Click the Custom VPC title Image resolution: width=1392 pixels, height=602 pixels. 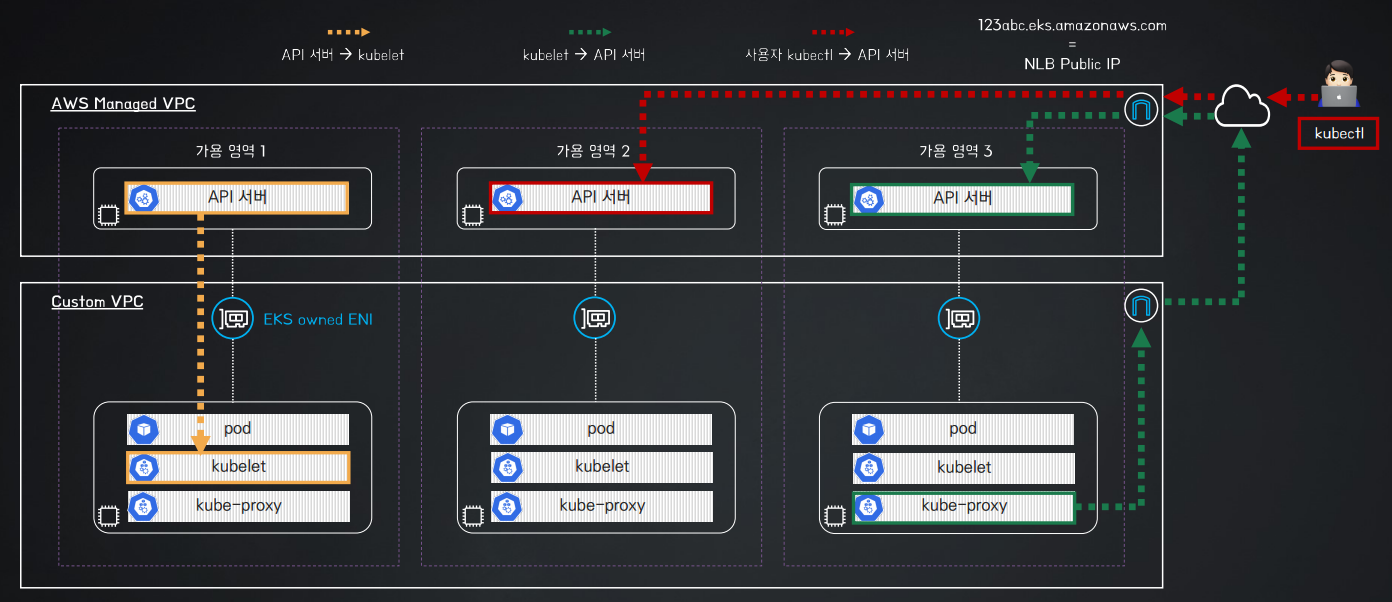click(97, 301)
